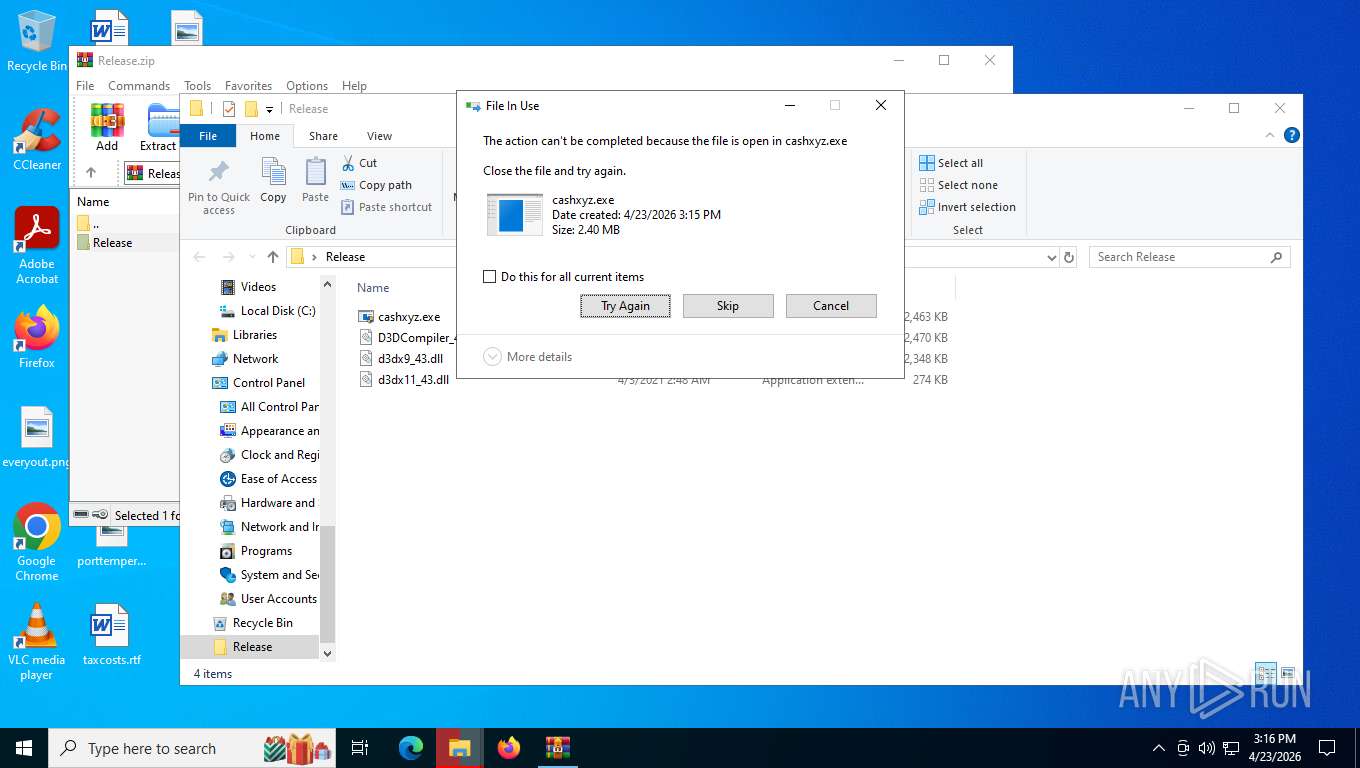Open Google Chrome desktop shortcut

[37, 542]
